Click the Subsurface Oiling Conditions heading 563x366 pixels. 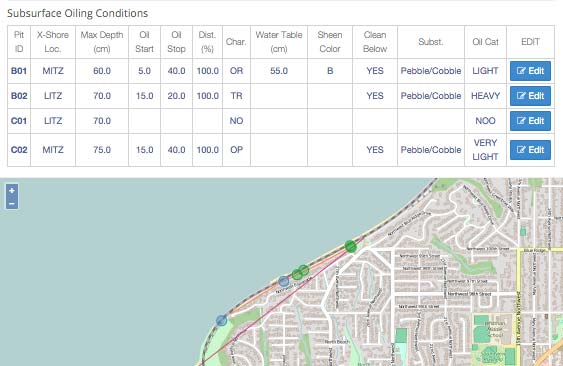click(78, 13)
